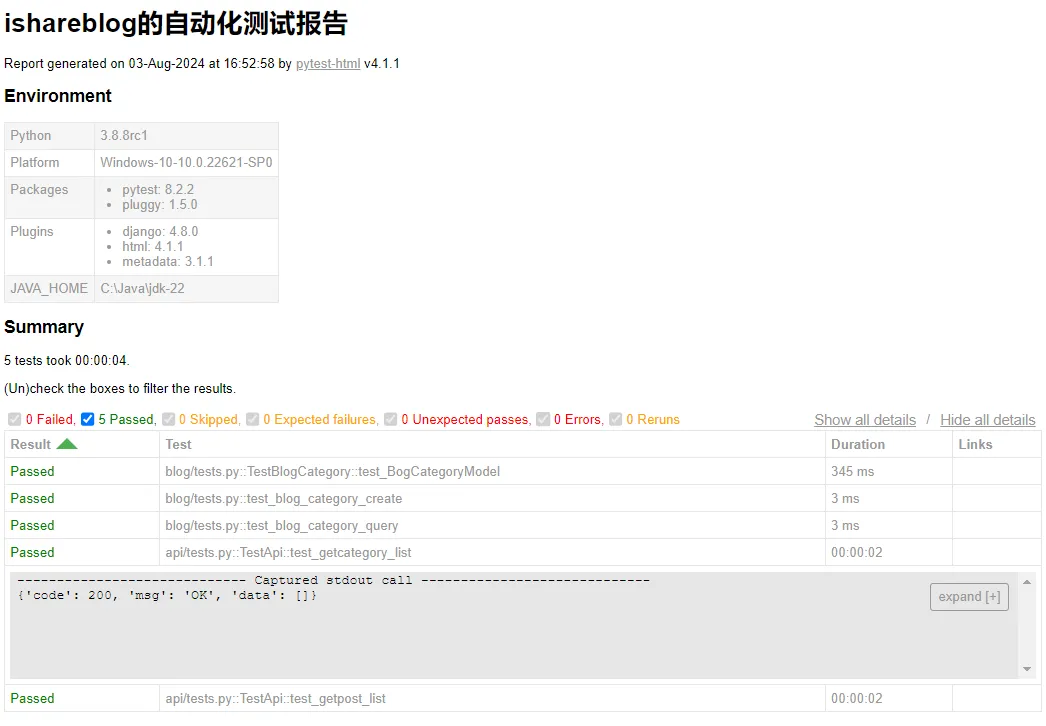Sort results by the Test column header
1046x726 pixels.
pos(179,444)
